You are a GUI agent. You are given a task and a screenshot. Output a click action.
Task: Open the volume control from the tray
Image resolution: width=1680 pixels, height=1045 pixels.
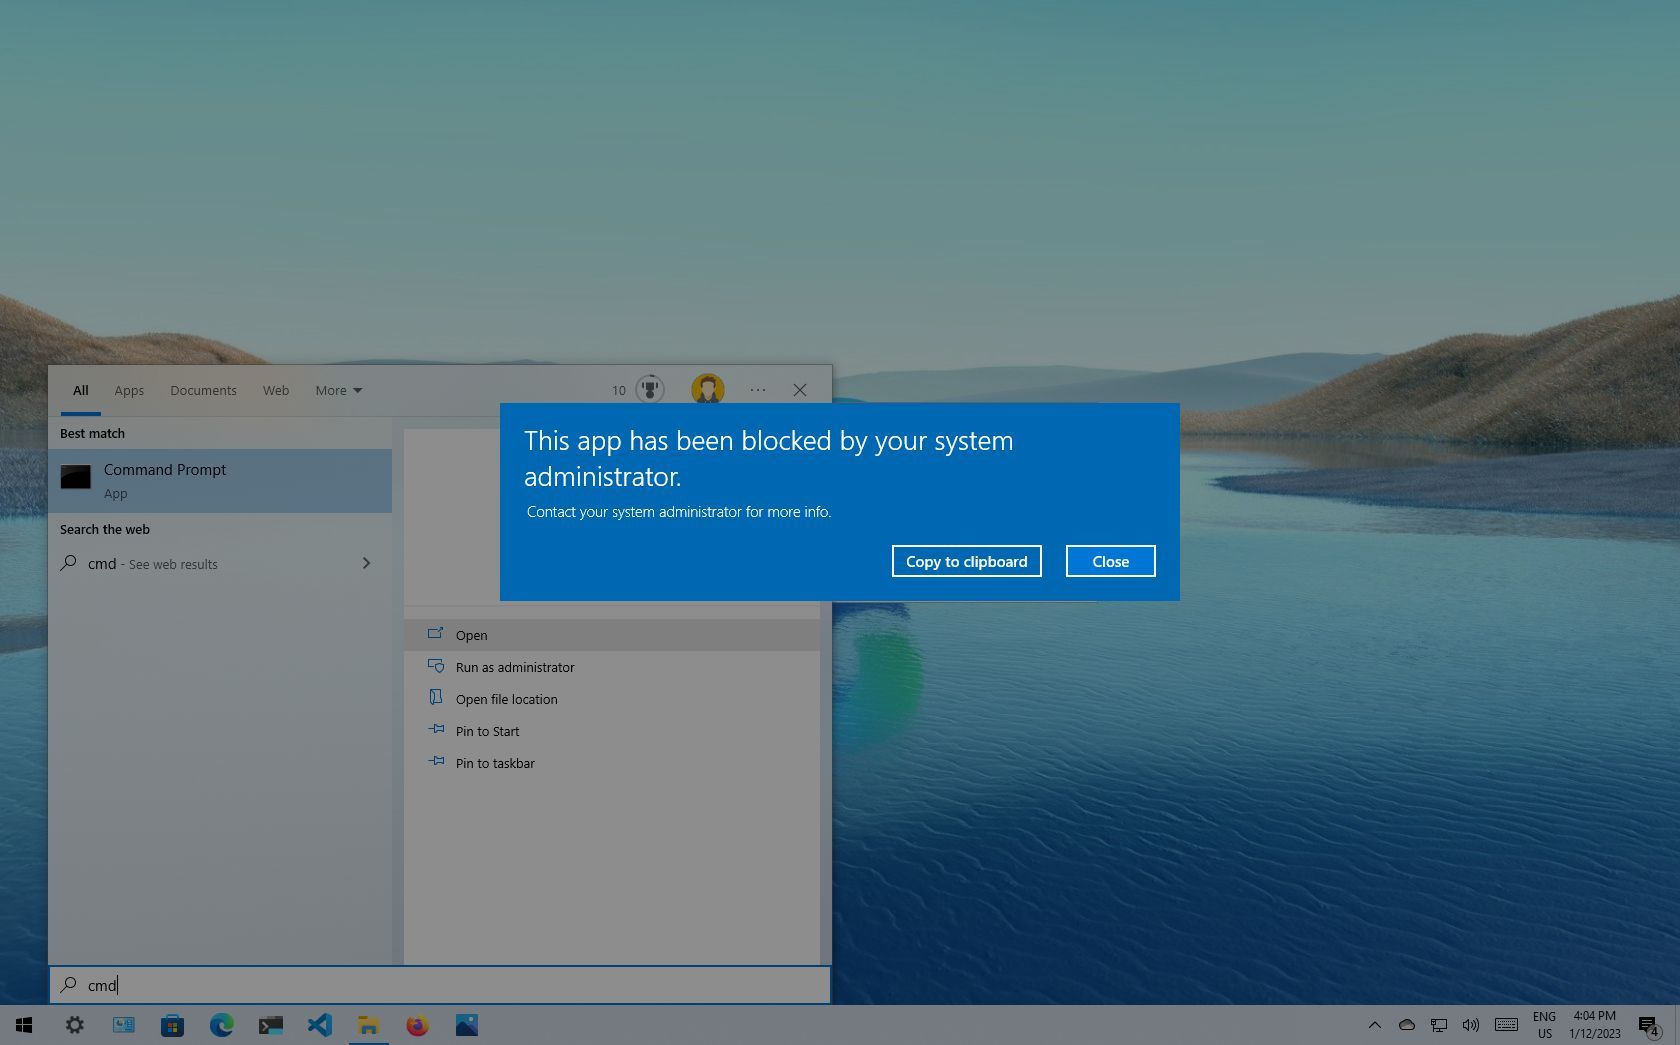(x=1470, y=1025)
